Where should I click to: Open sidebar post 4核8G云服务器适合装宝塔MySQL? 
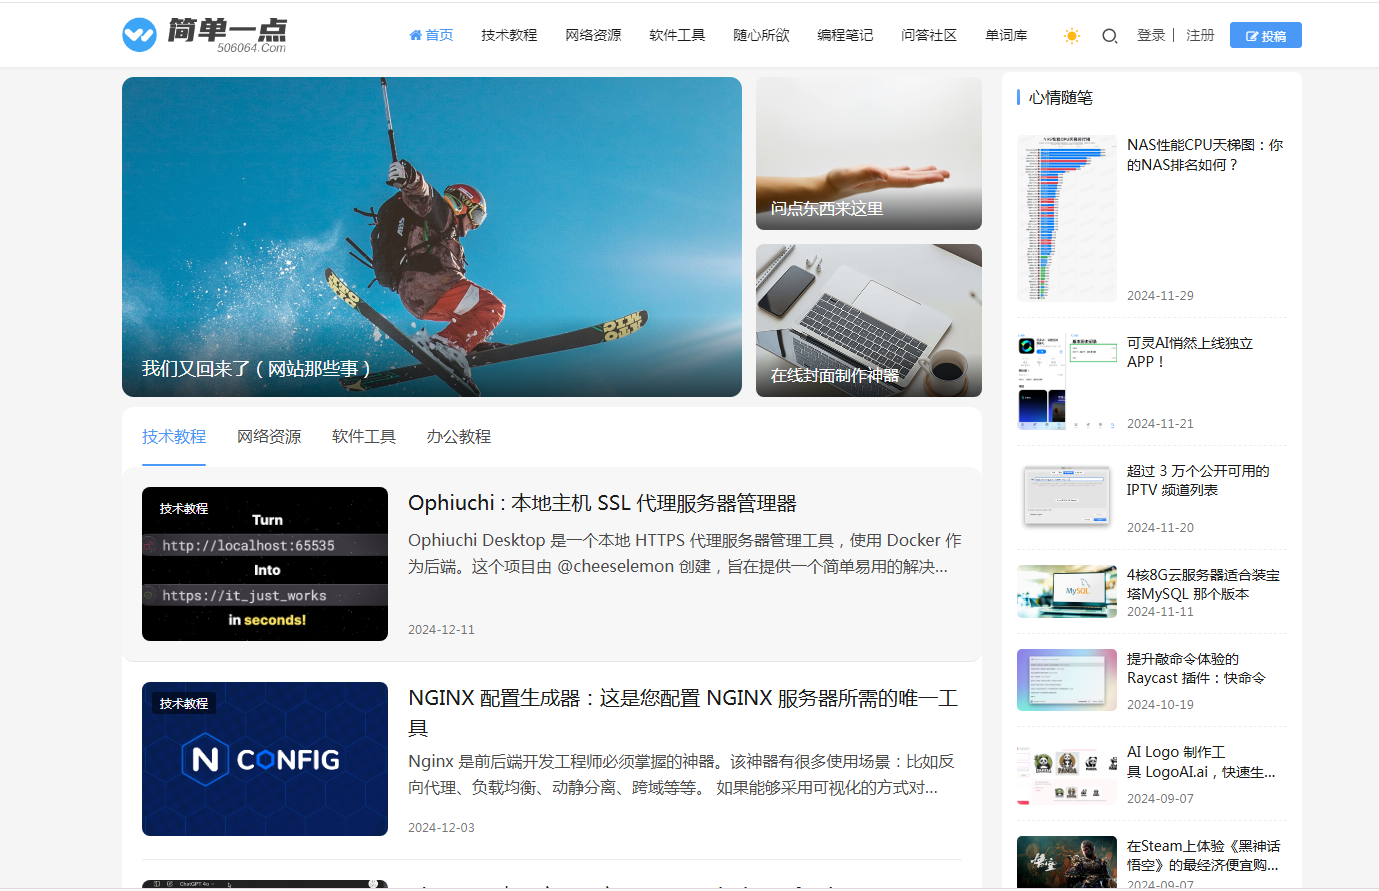(x=1203, y=584)
